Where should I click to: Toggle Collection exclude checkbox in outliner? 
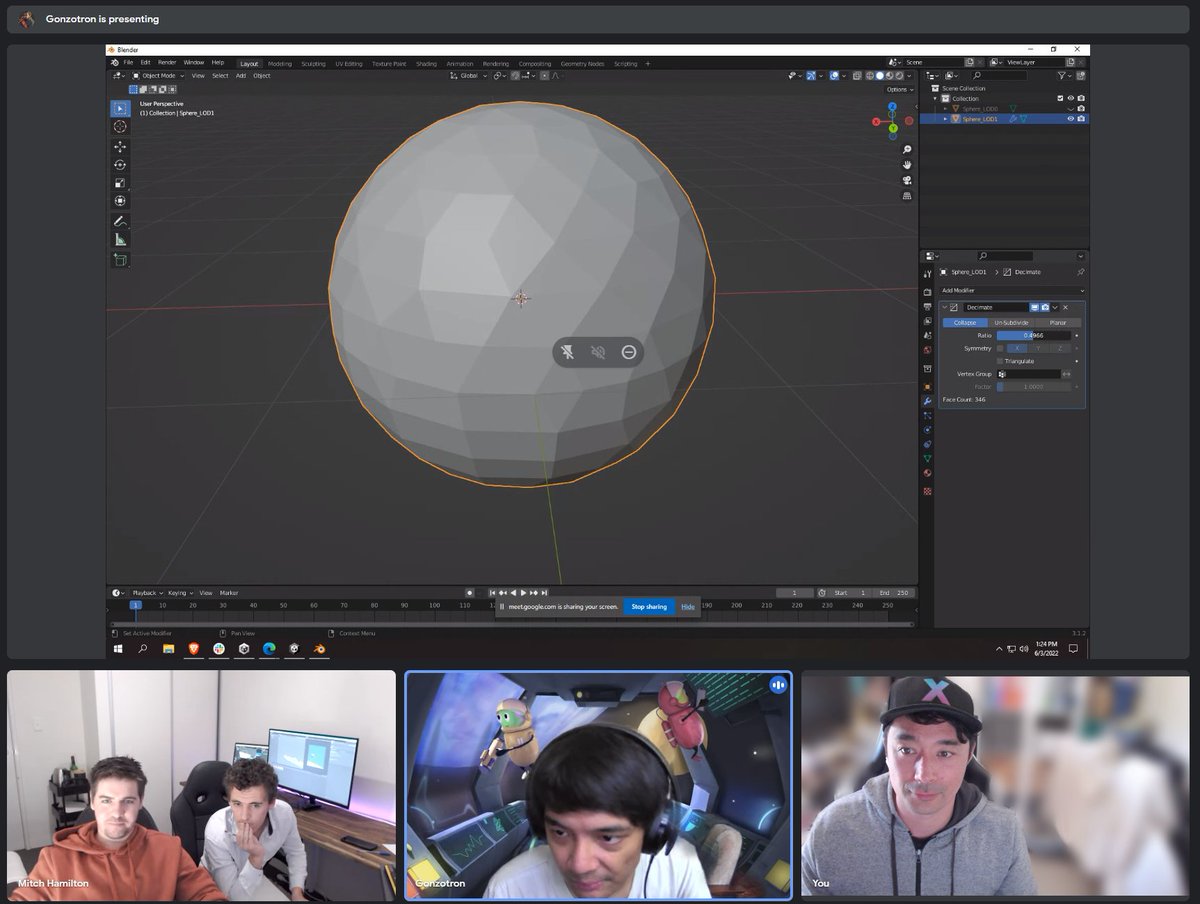[x=1060, y=98]
